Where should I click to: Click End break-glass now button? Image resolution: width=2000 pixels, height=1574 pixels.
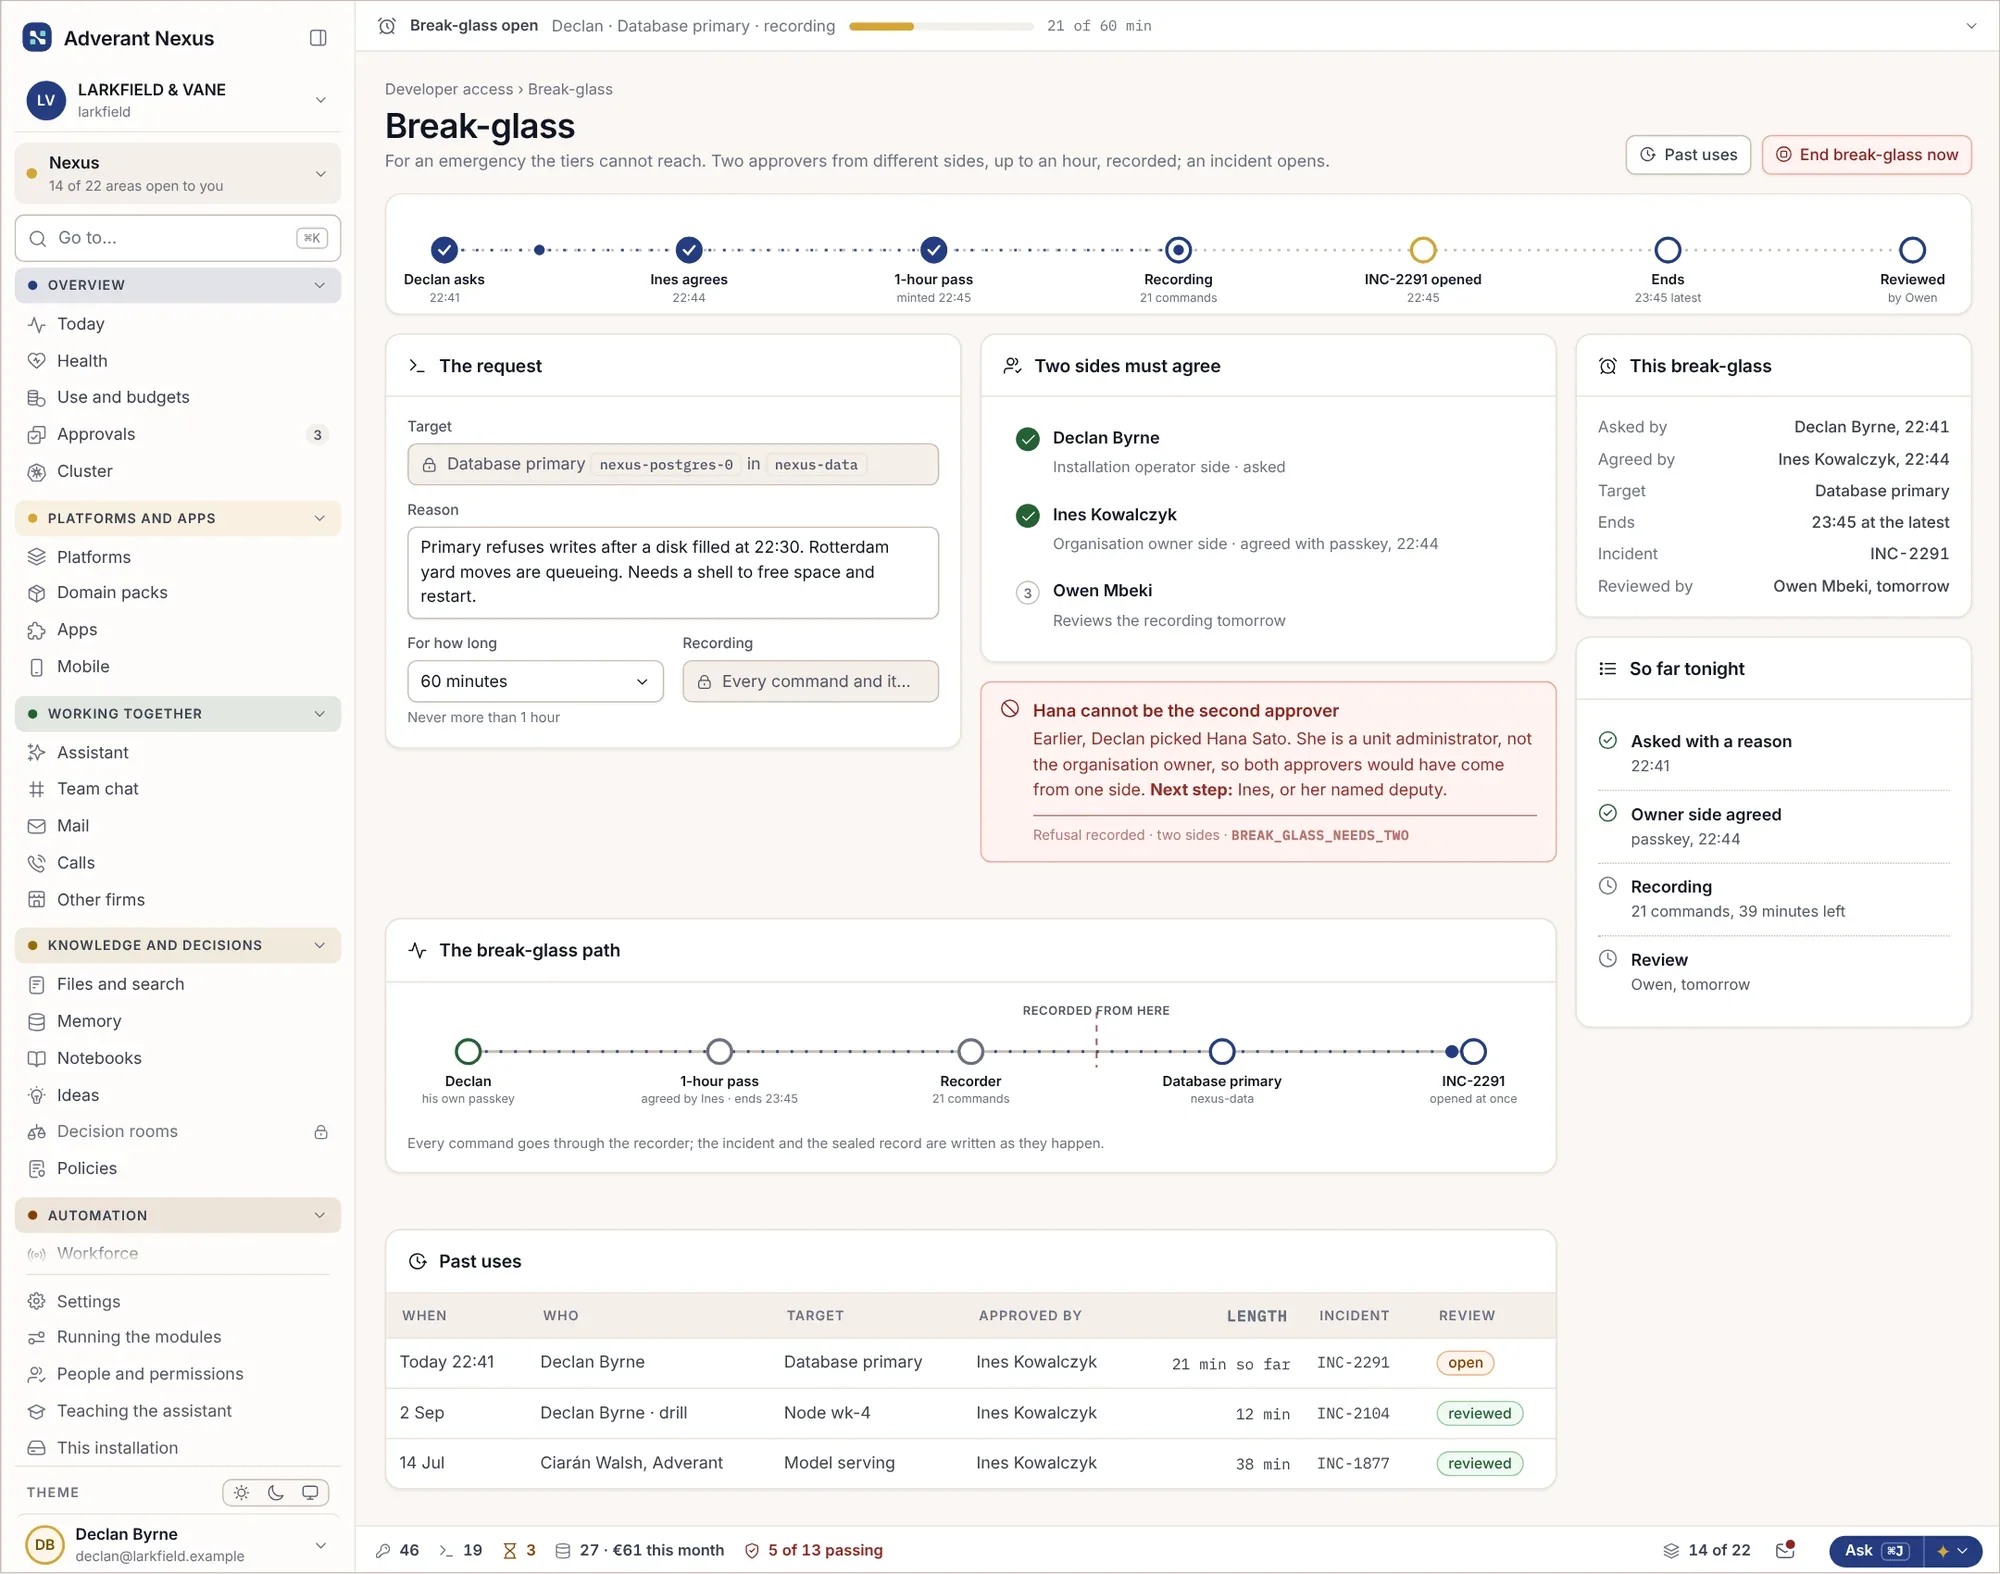(x=1866, y=155)
